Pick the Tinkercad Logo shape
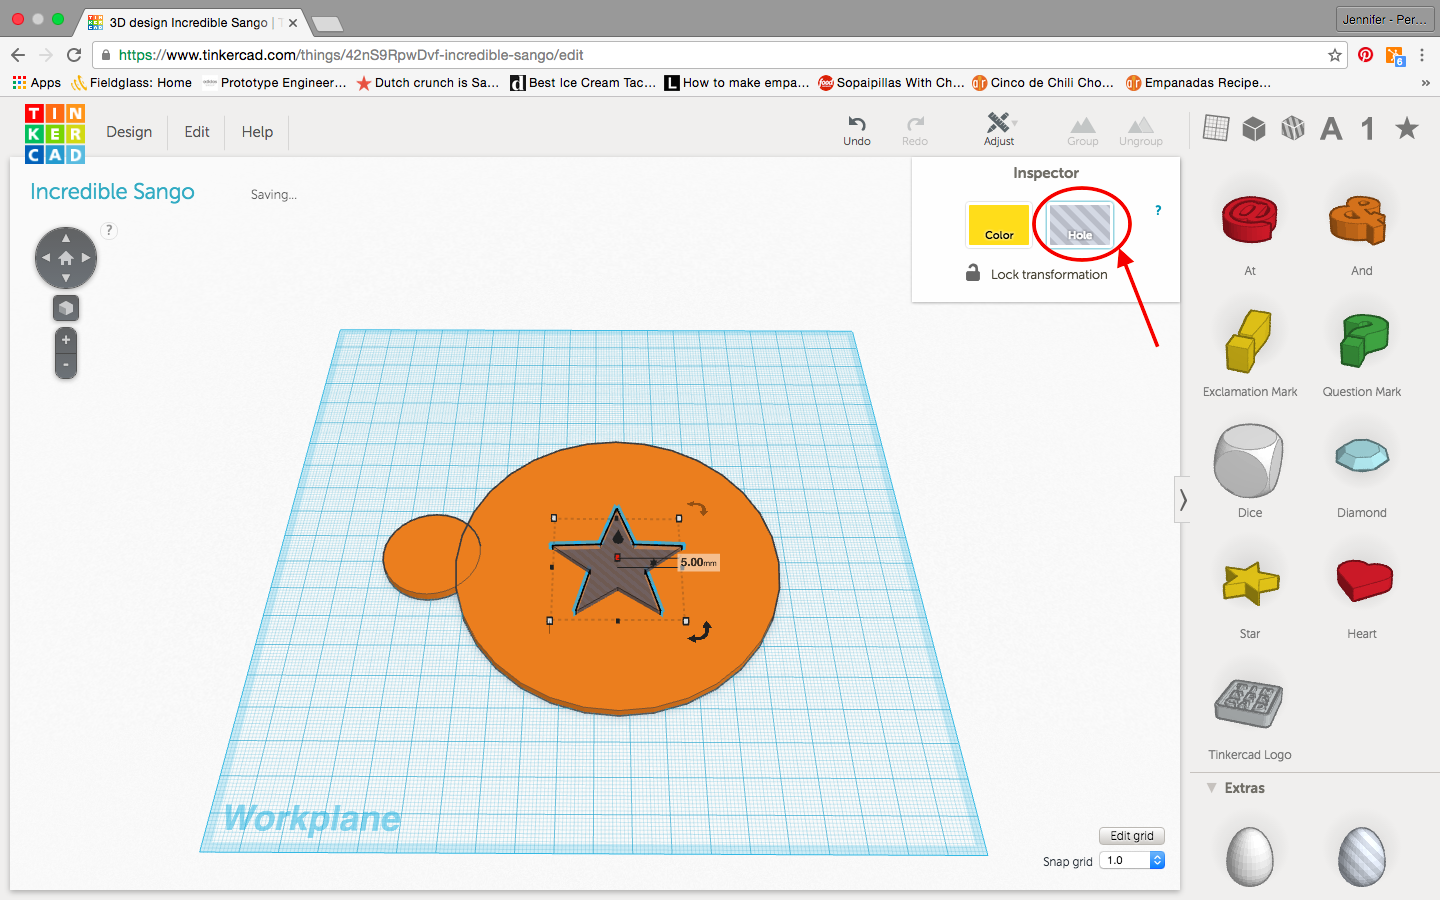 click(1248, 702)
